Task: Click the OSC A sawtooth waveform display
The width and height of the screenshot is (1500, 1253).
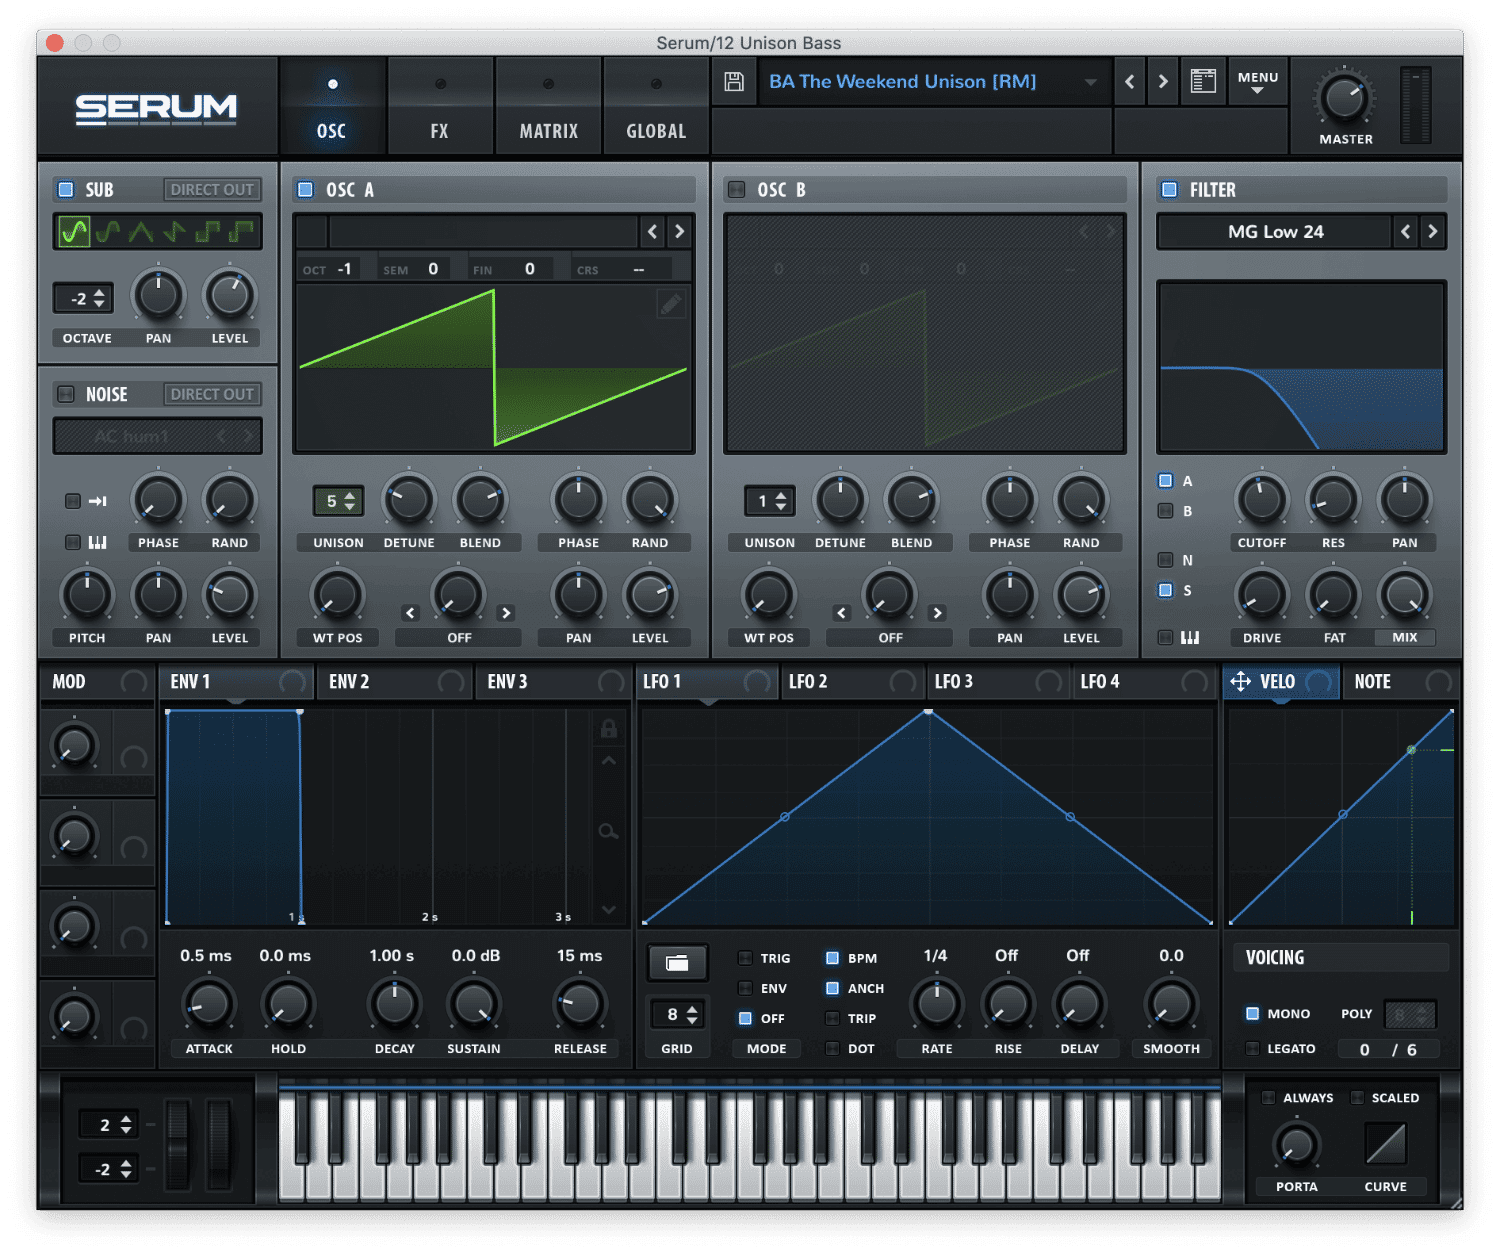Action: pos(494,368)
